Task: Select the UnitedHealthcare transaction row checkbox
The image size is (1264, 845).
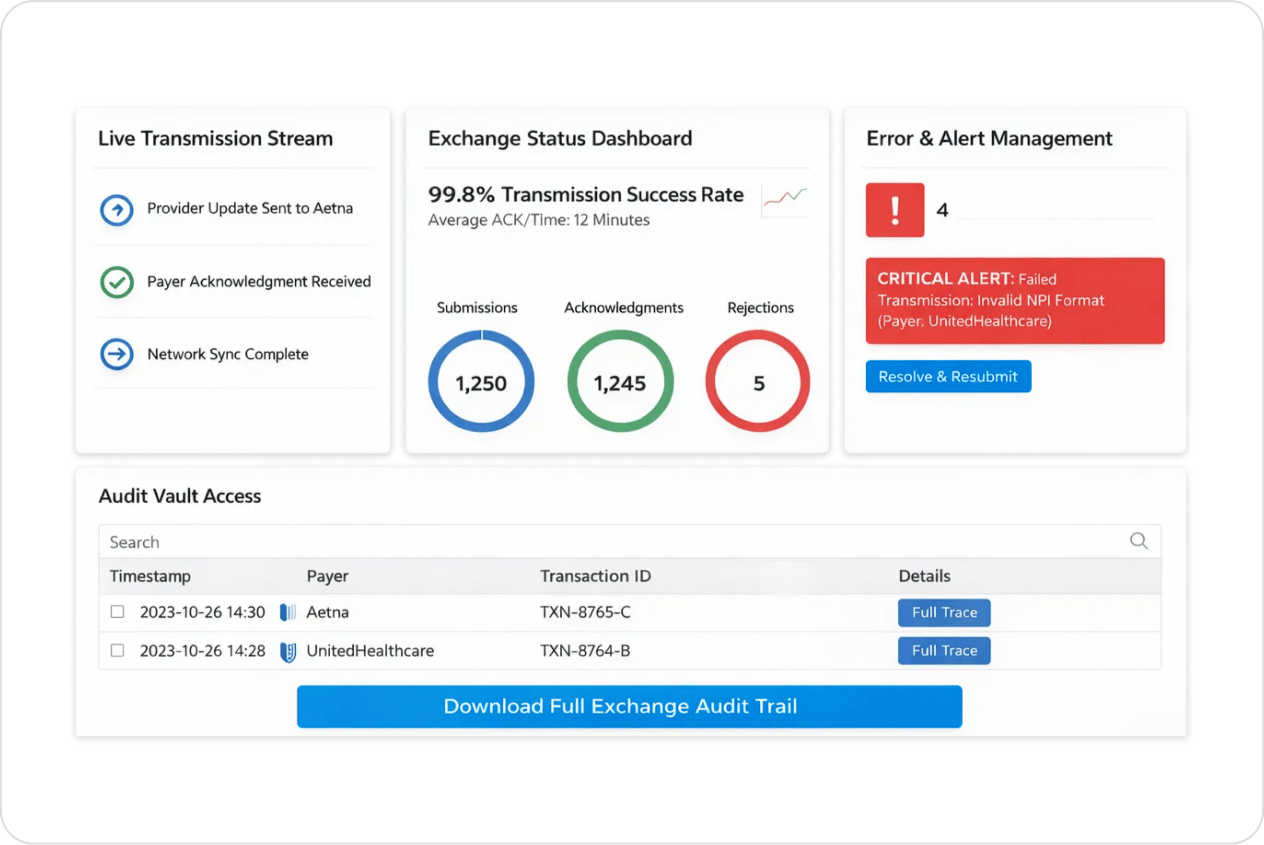Action: (117, 651)
